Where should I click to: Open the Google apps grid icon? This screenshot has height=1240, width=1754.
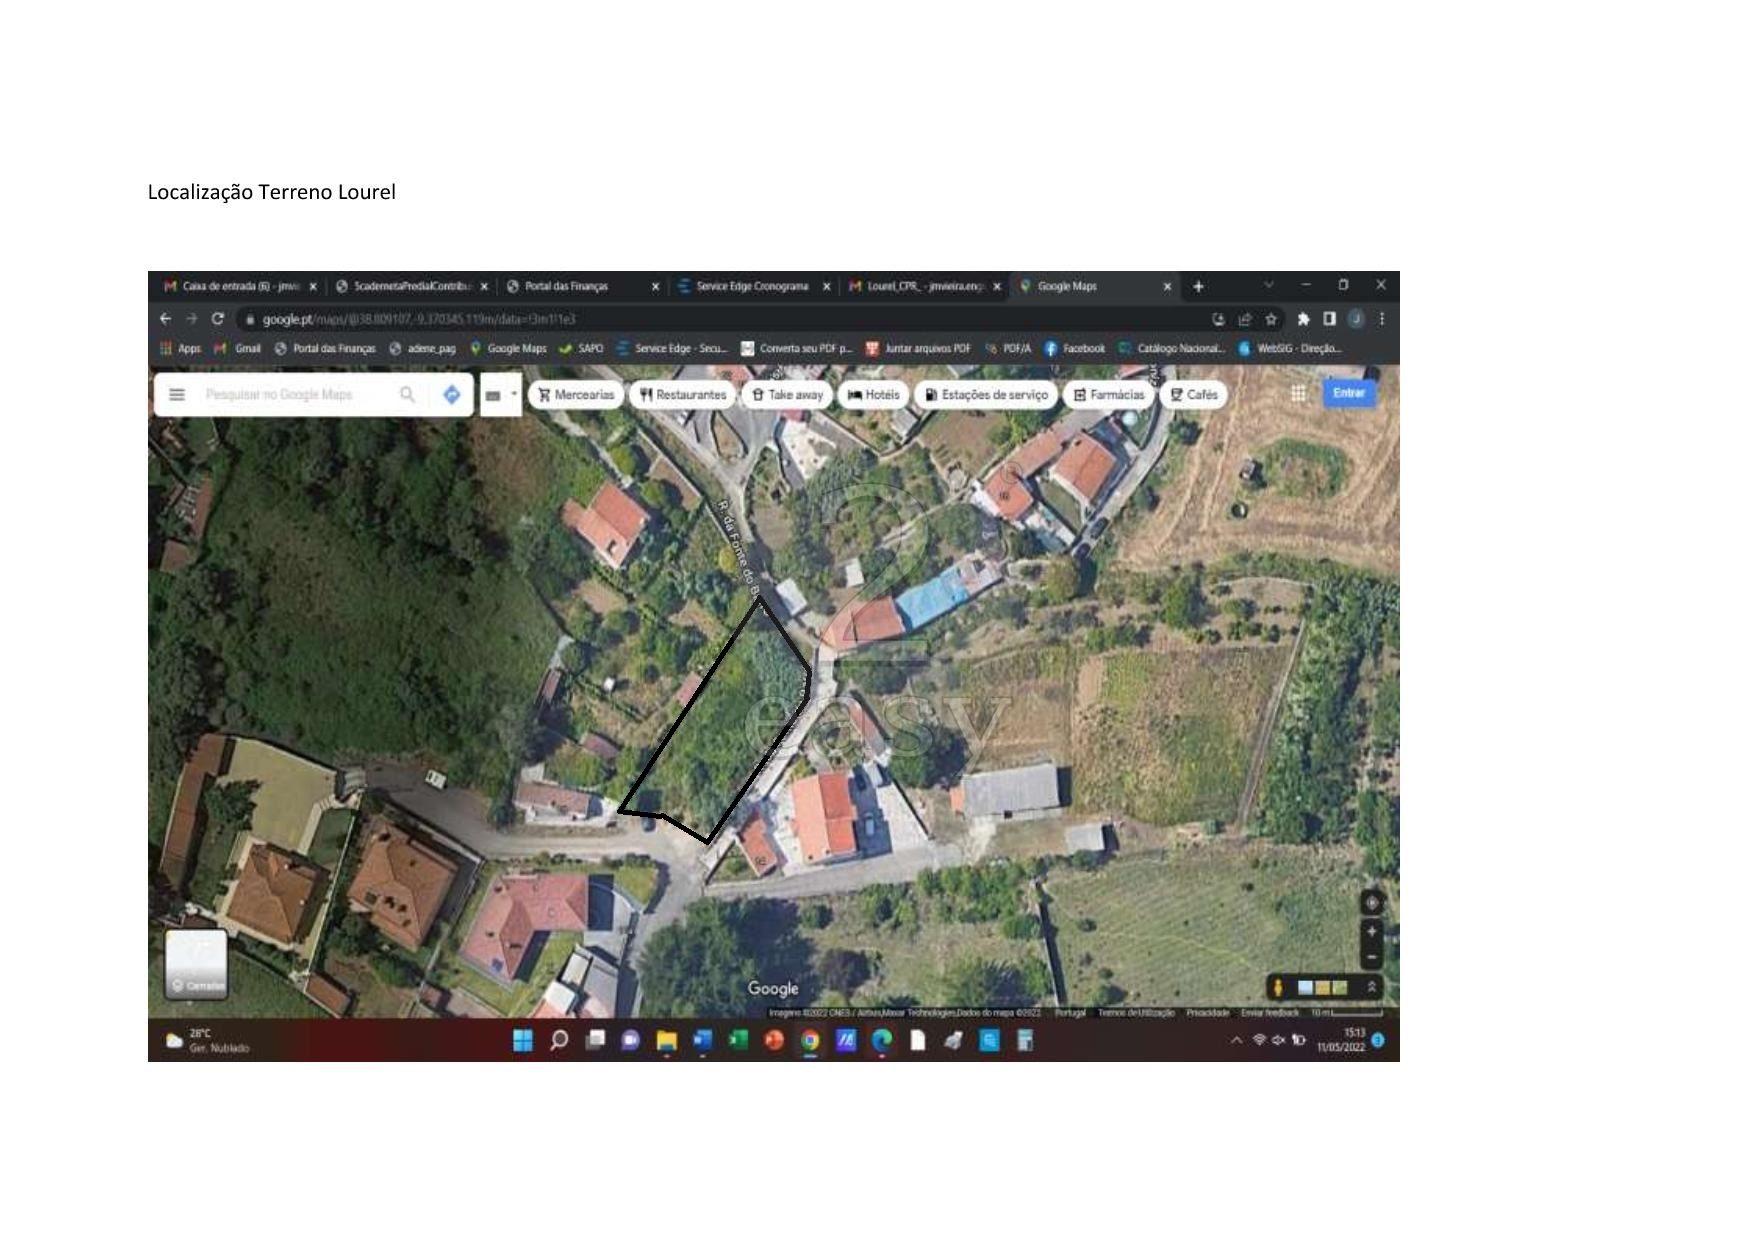1298,394
